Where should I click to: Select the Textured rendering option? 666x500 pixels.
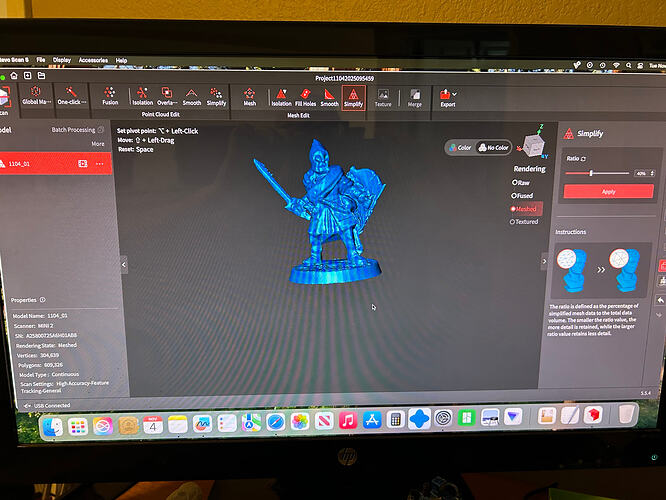point(524,222)
